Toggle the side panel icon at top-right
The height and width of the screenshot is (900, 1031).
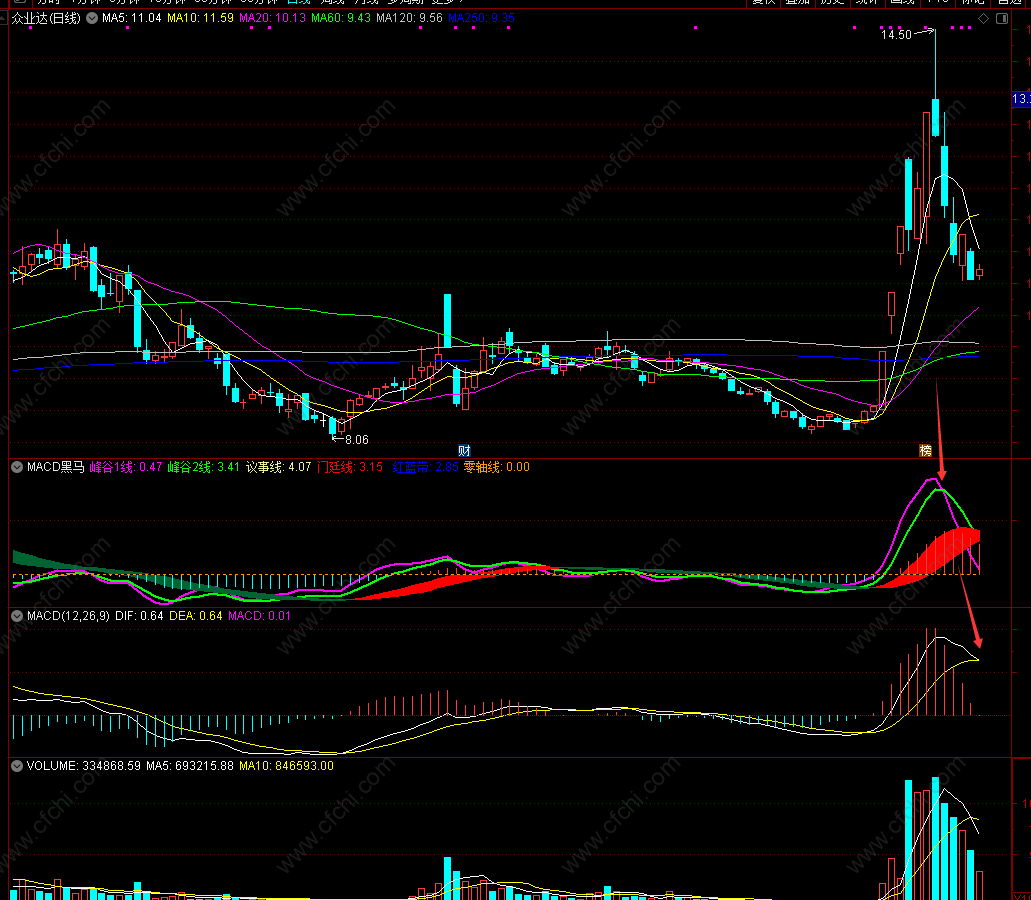click(1002, 18)
